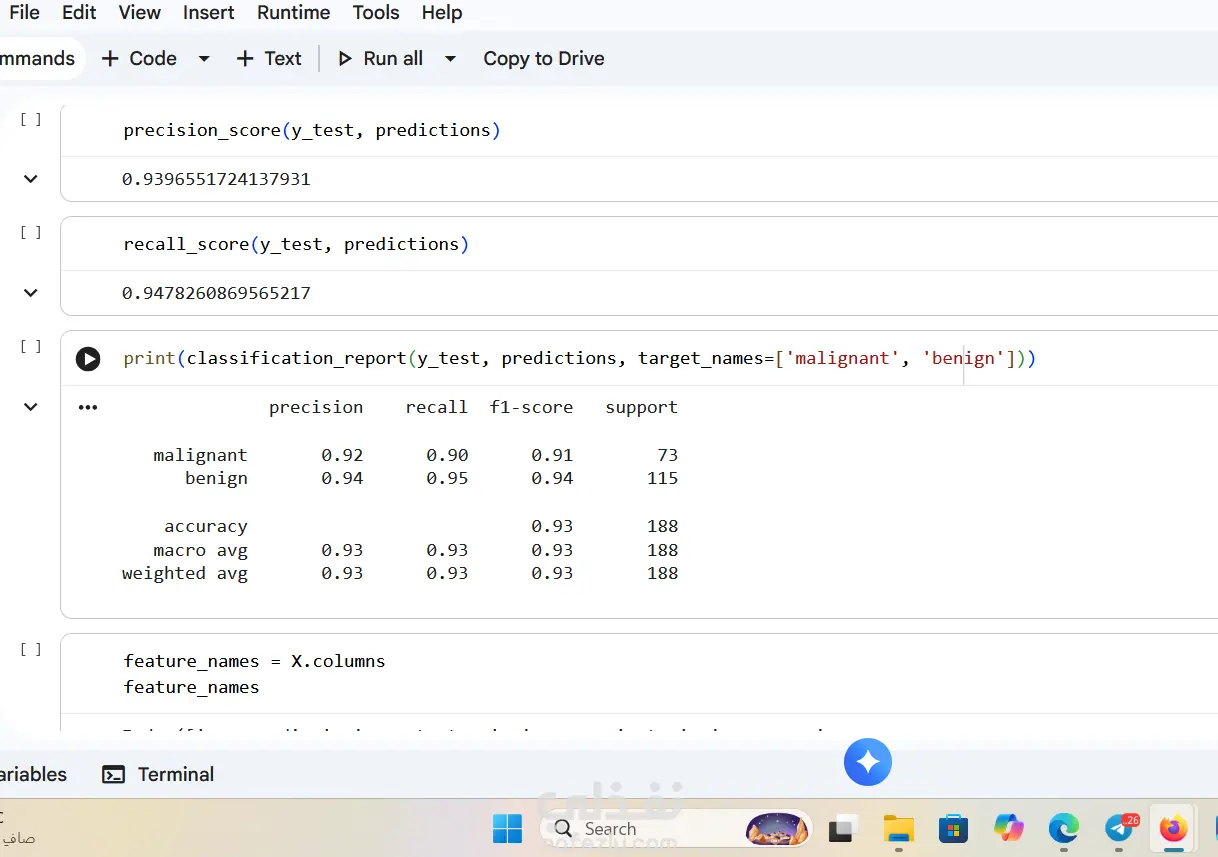Collapse the precision_score cell output
The width and height of the screenshot is (1218, 857).
(31, 179)
